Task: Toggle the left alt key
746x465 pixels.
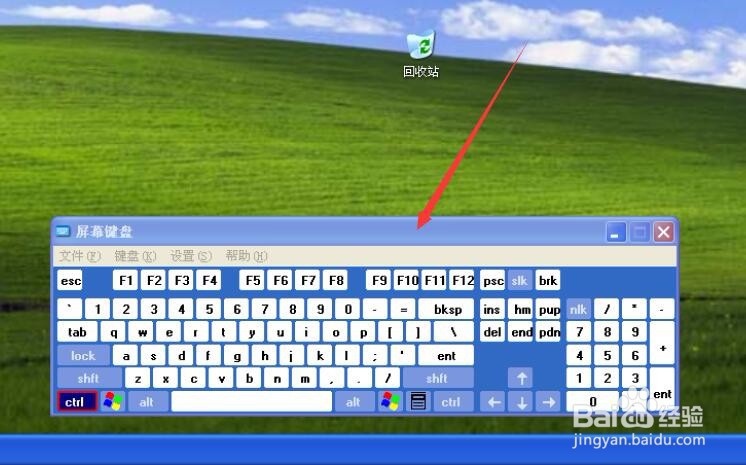Action: tap(147, 402)
